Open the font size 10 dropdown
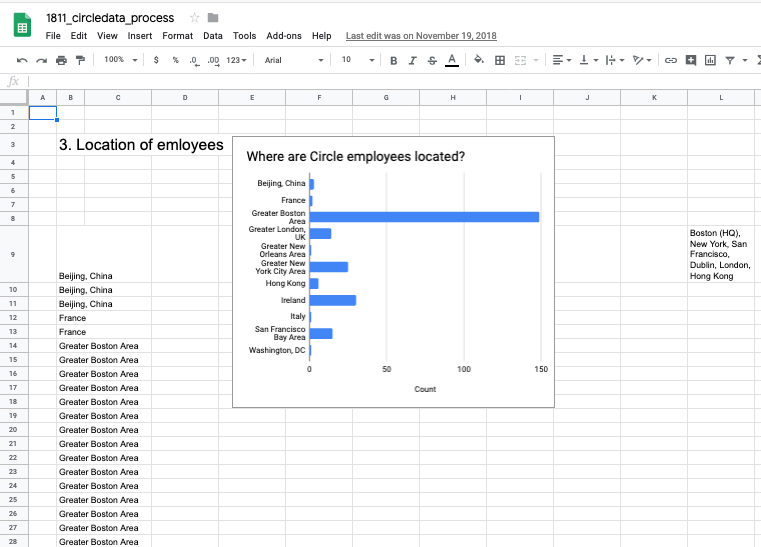The image size is (761, 547). [x=358, y=60]
